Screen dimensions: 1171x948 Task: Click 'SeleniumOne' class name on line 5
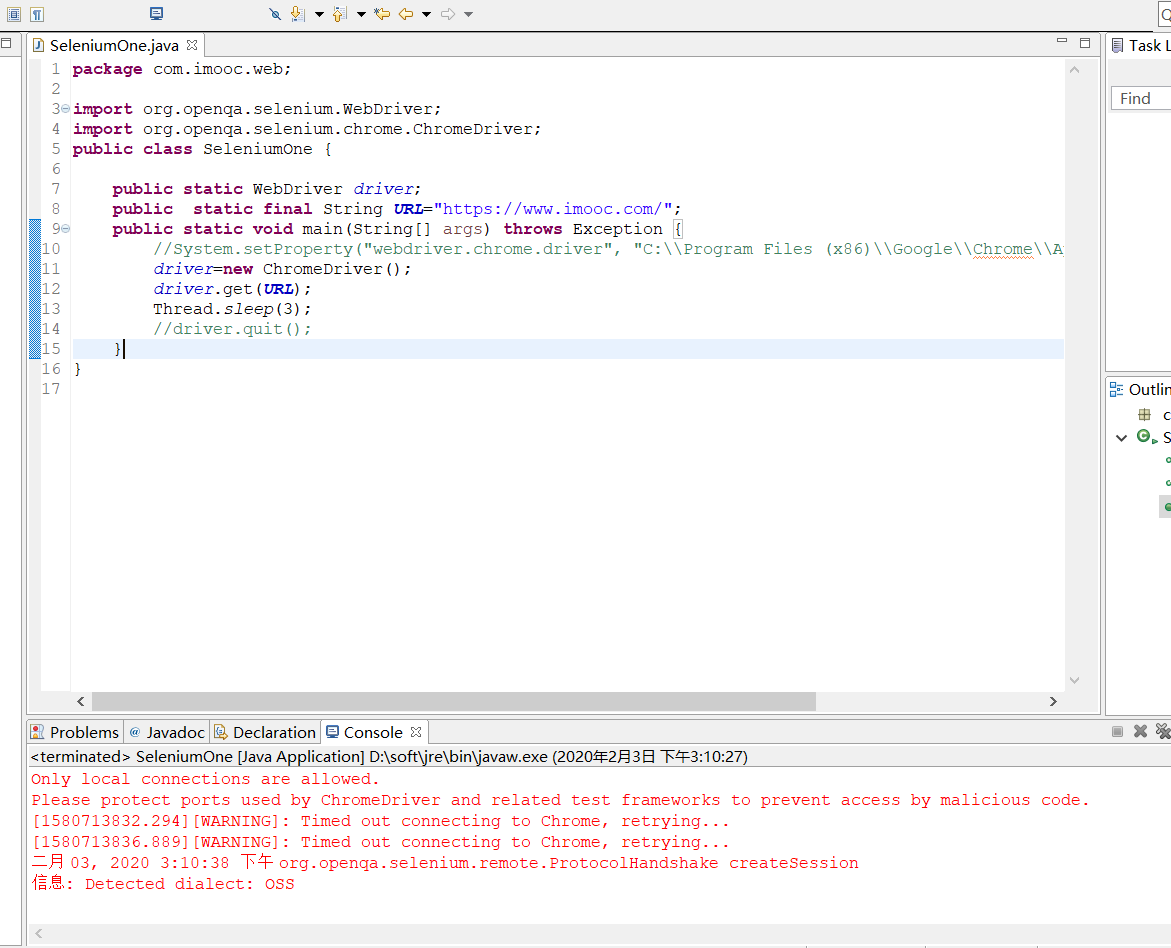pyautogui.click(x=258, y=149)
